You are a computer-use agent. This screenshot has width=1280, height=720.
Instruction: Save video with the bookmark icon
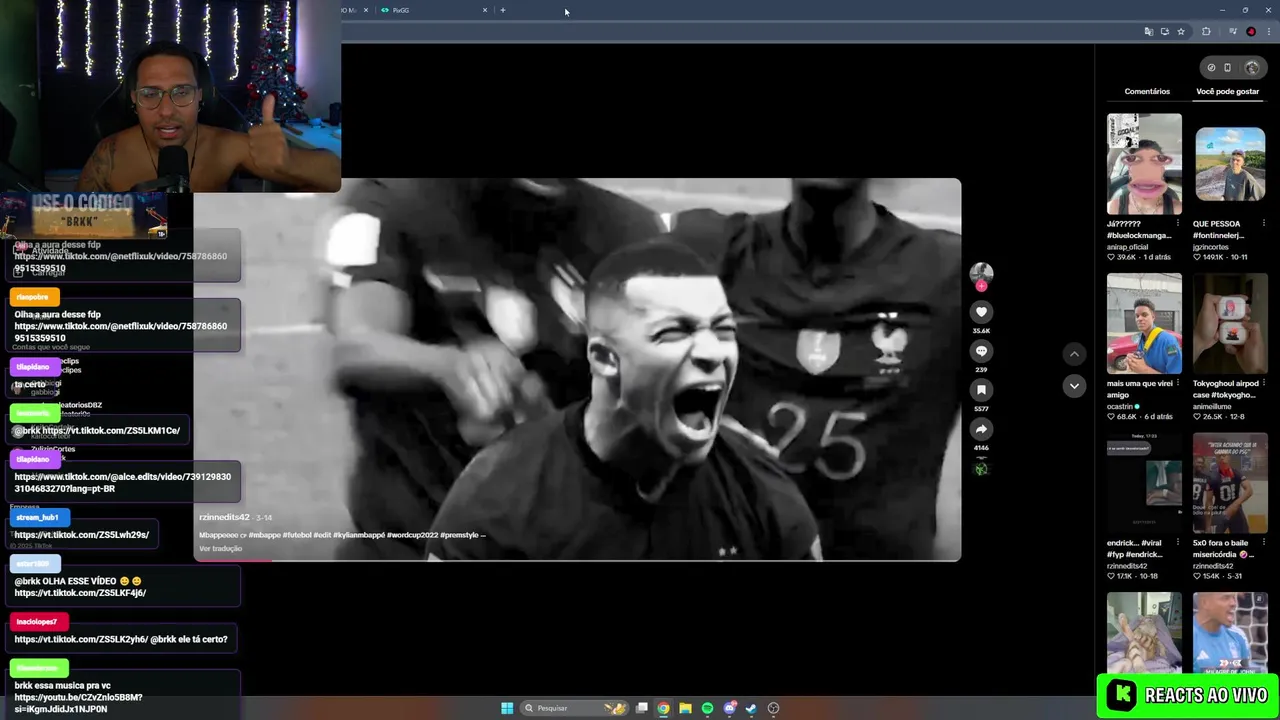click(x=981, y=390)
